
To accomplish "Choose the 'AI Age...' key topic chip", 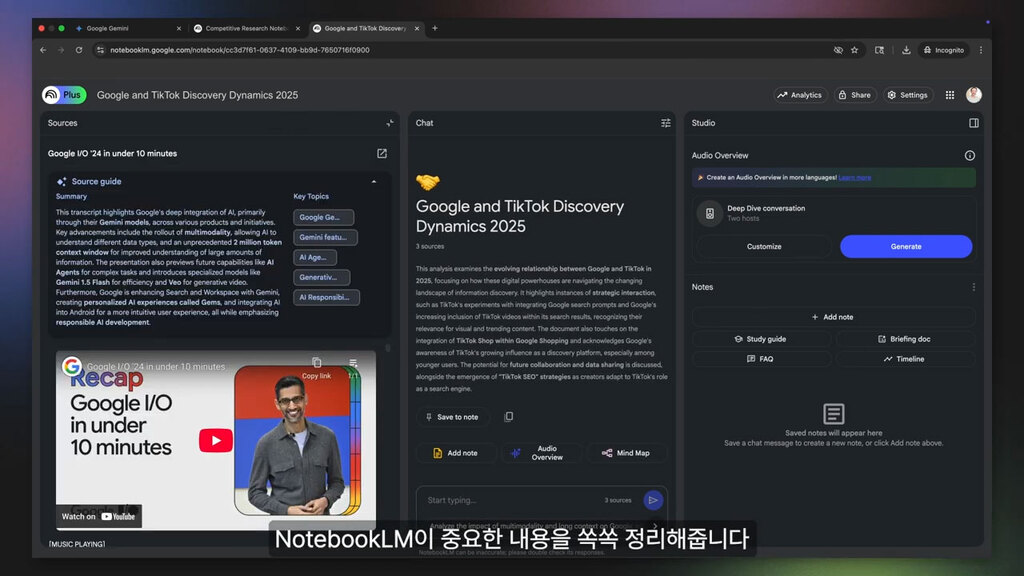I will pyautogui.click(x=315, y=257).
